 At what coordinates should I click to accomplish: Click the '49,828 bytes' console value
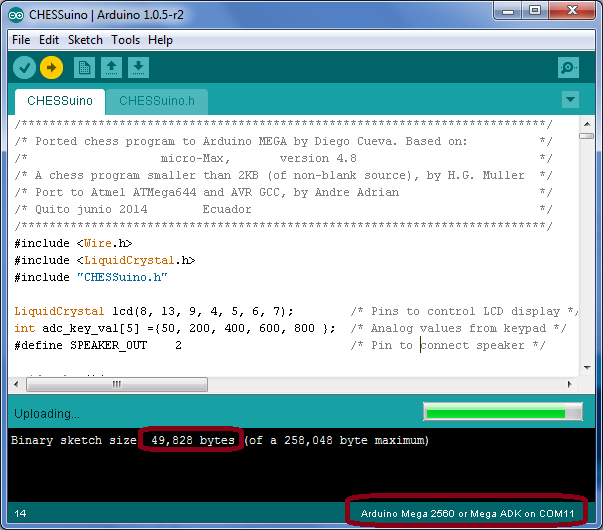pos(193,440)
